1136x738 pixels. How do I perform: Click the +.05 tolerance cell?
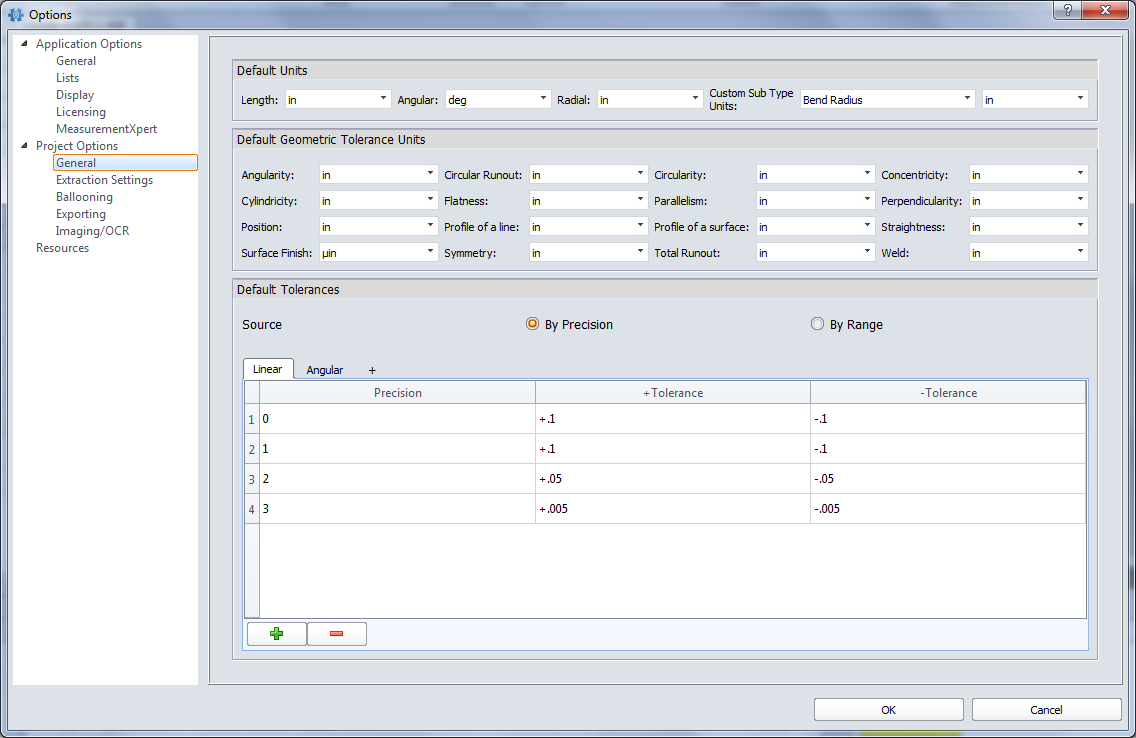[673, 479]
